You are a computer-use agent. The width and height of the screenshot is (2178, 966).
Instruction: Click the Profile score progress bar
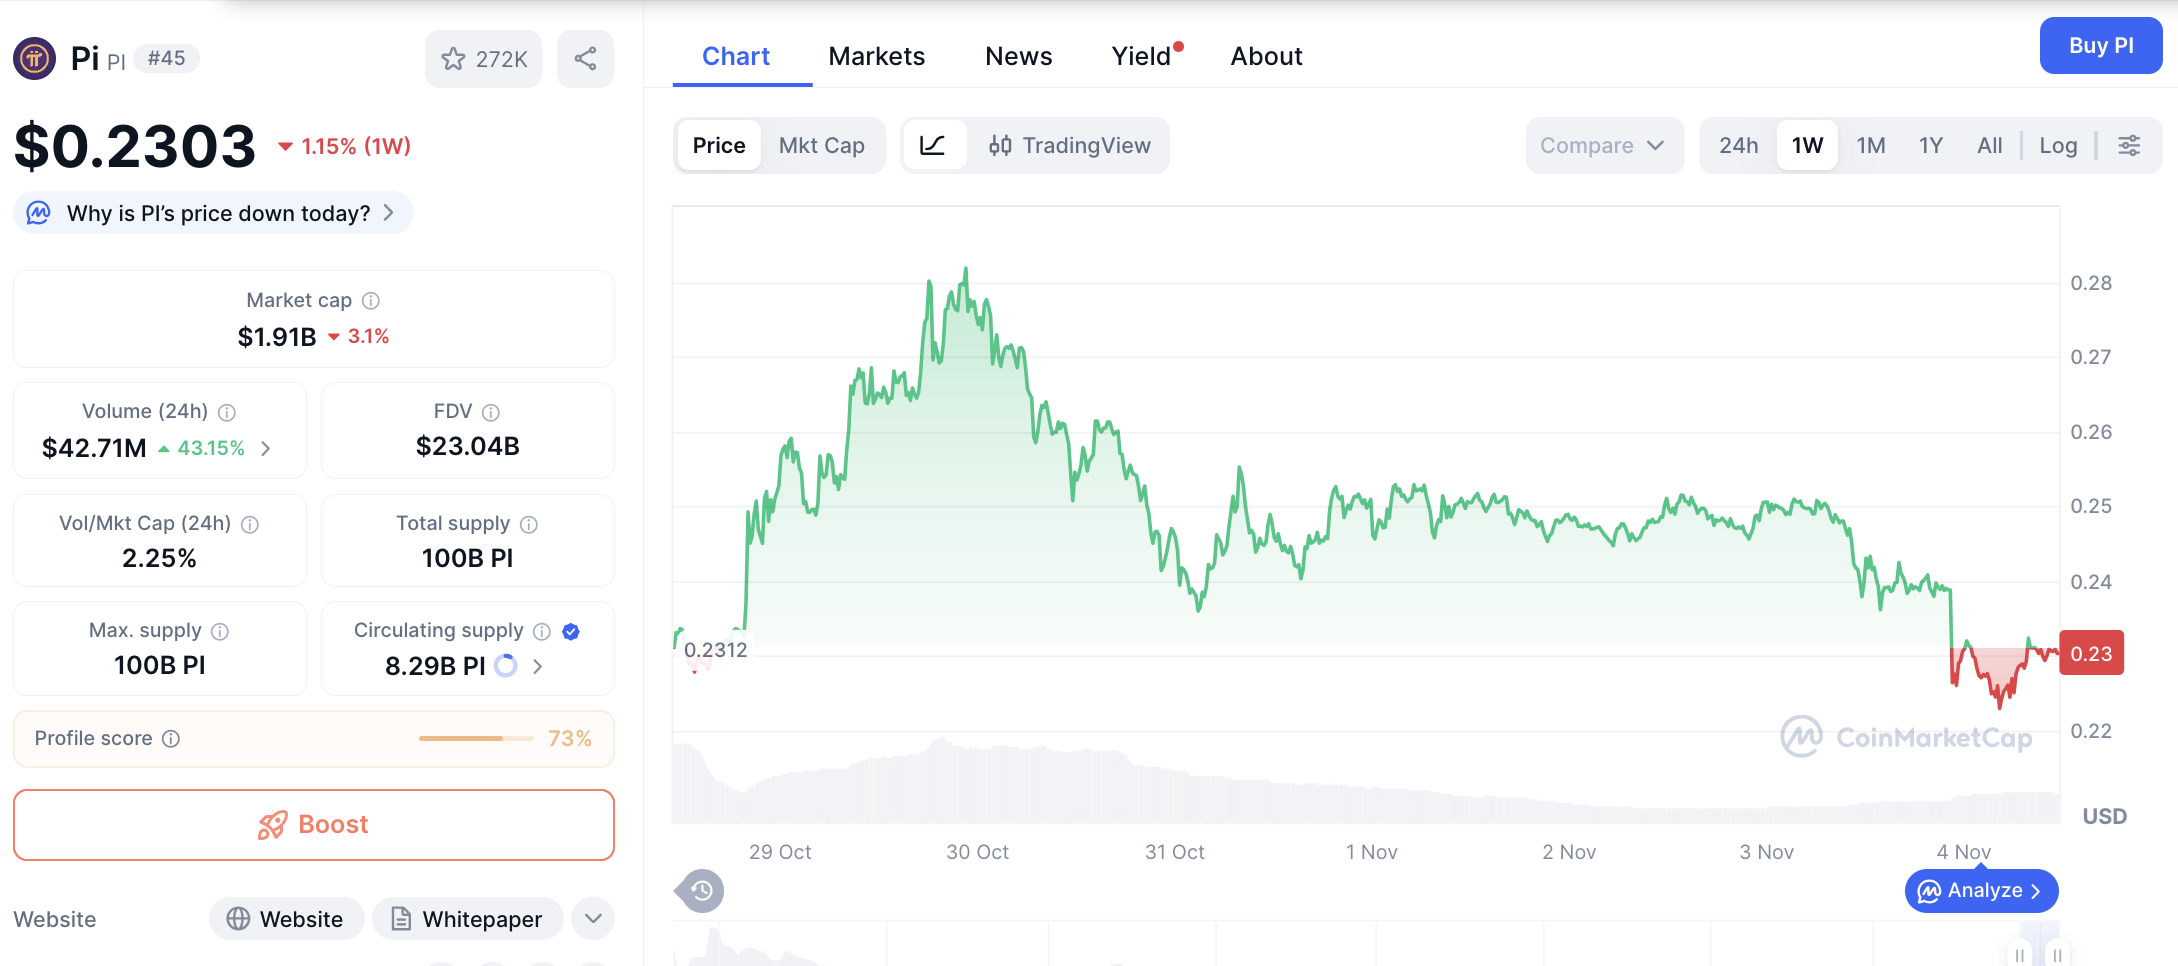476,738
